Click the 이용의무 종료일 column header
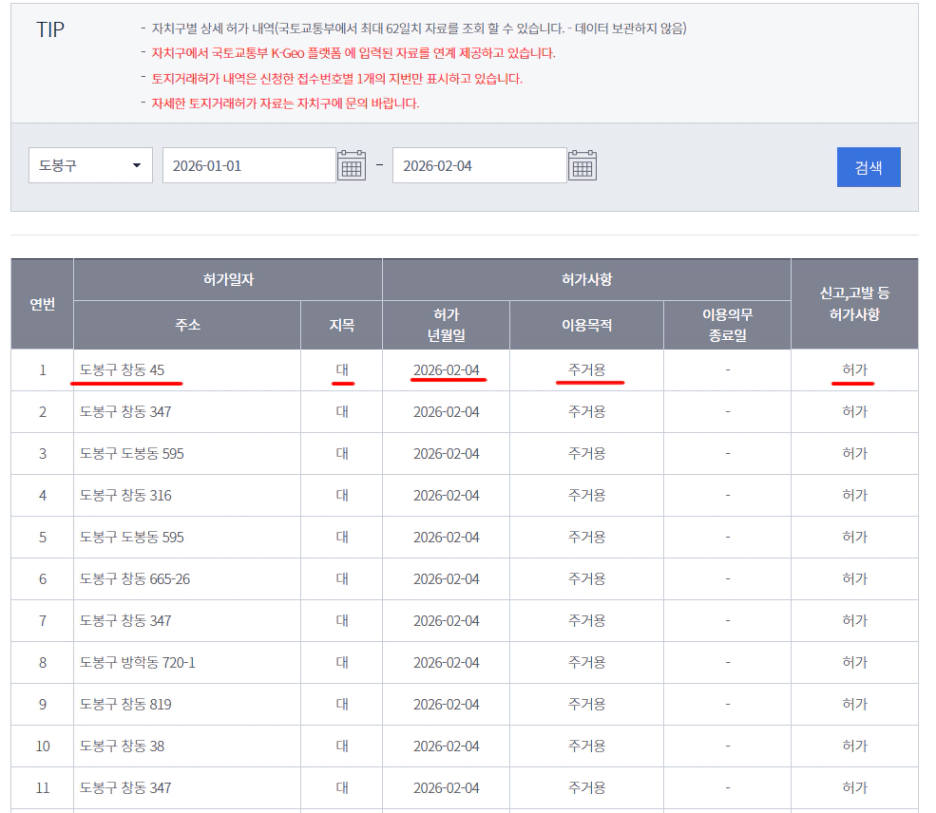The width and height of the screenshot is (936, 813). 727,325
